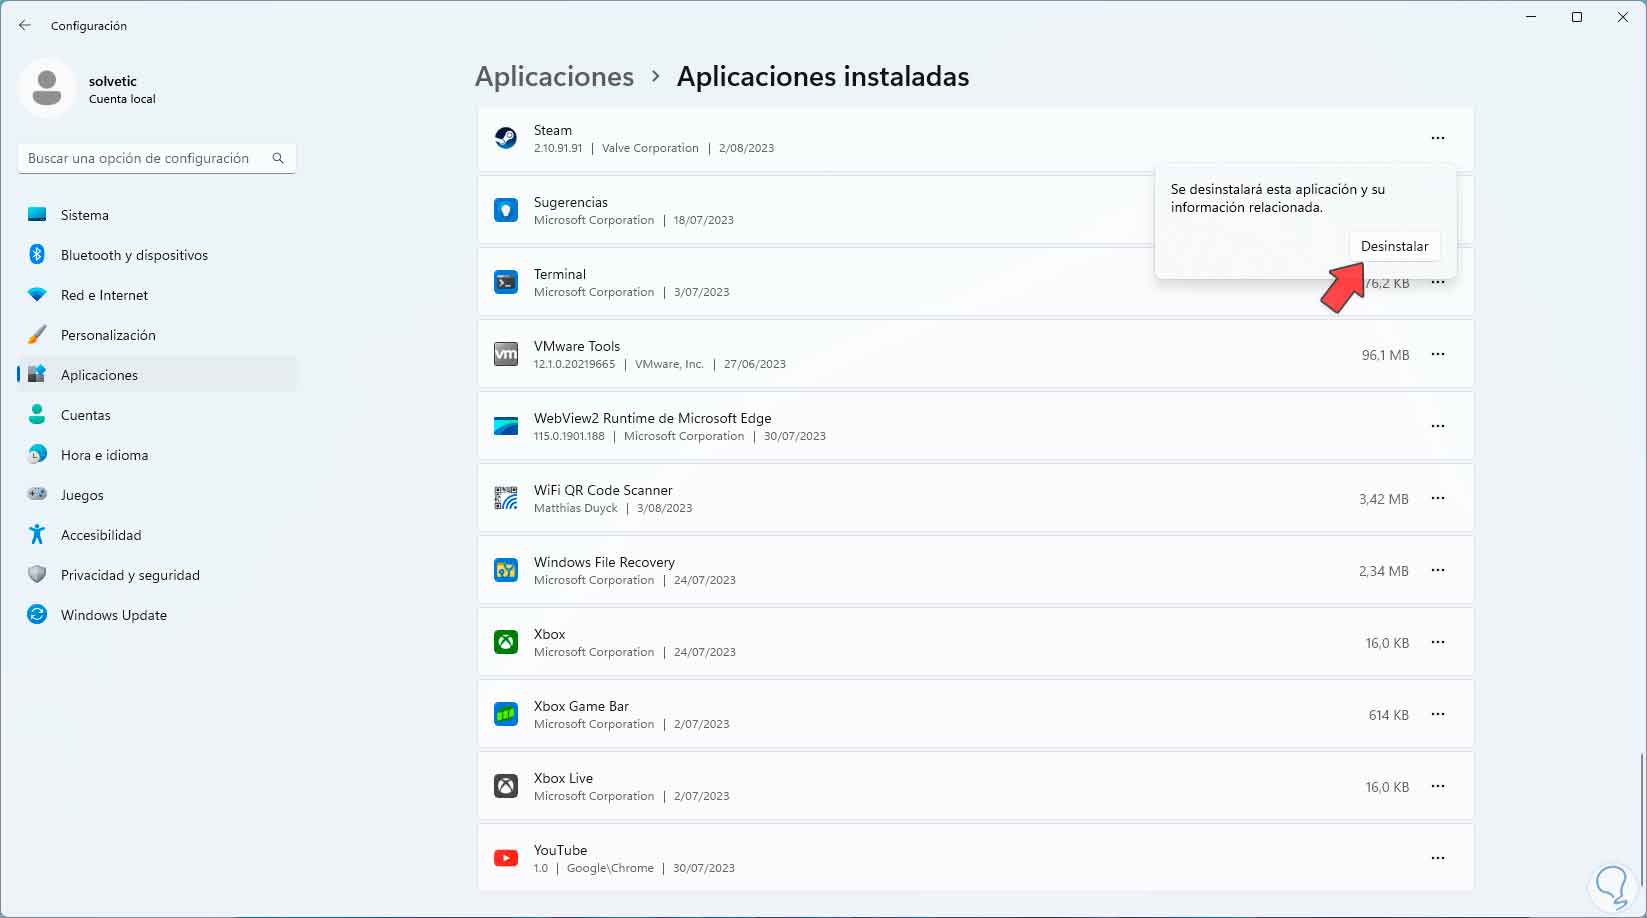1647x918 pixels.
Task: Click the Juegos controller icon
Action: point(37,495)
